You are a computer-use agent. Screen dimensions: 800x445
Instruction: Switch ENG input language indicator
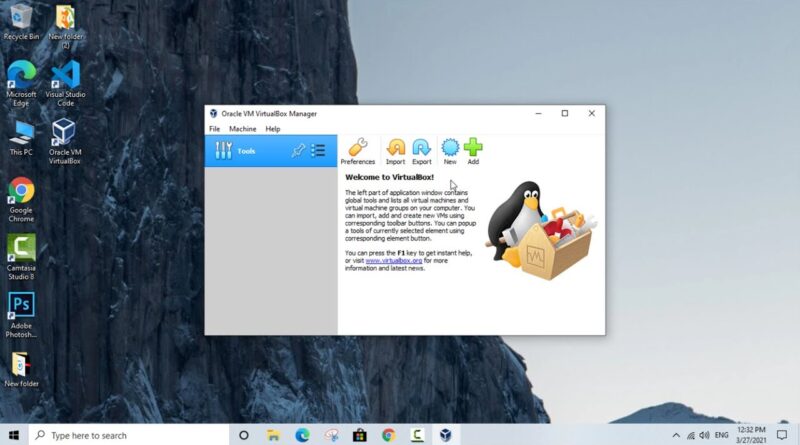[x=721, y=435]
